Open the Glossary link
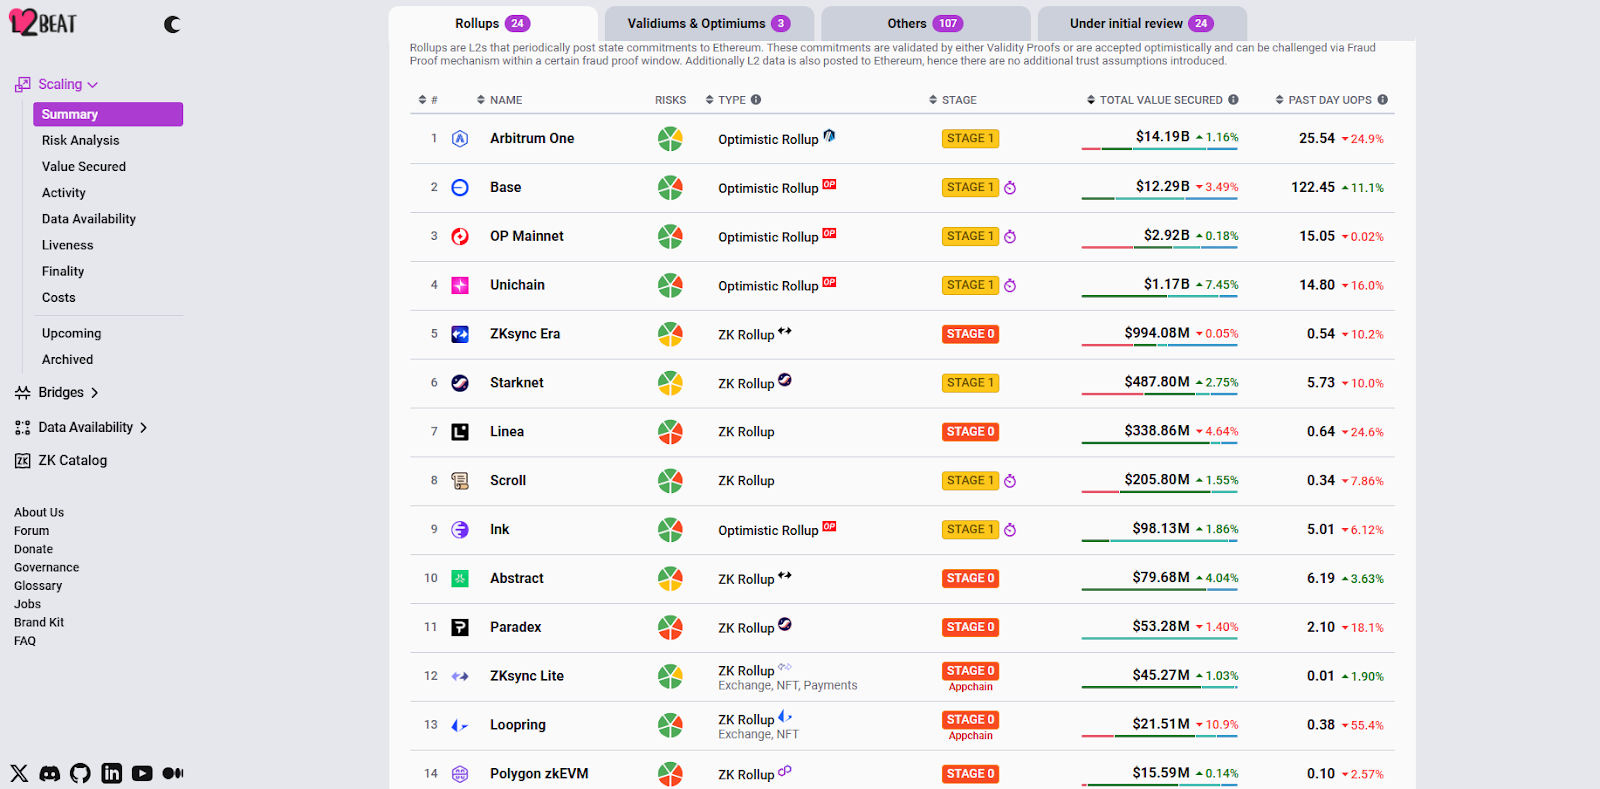 pyautogui.click(x=38, y=586)
